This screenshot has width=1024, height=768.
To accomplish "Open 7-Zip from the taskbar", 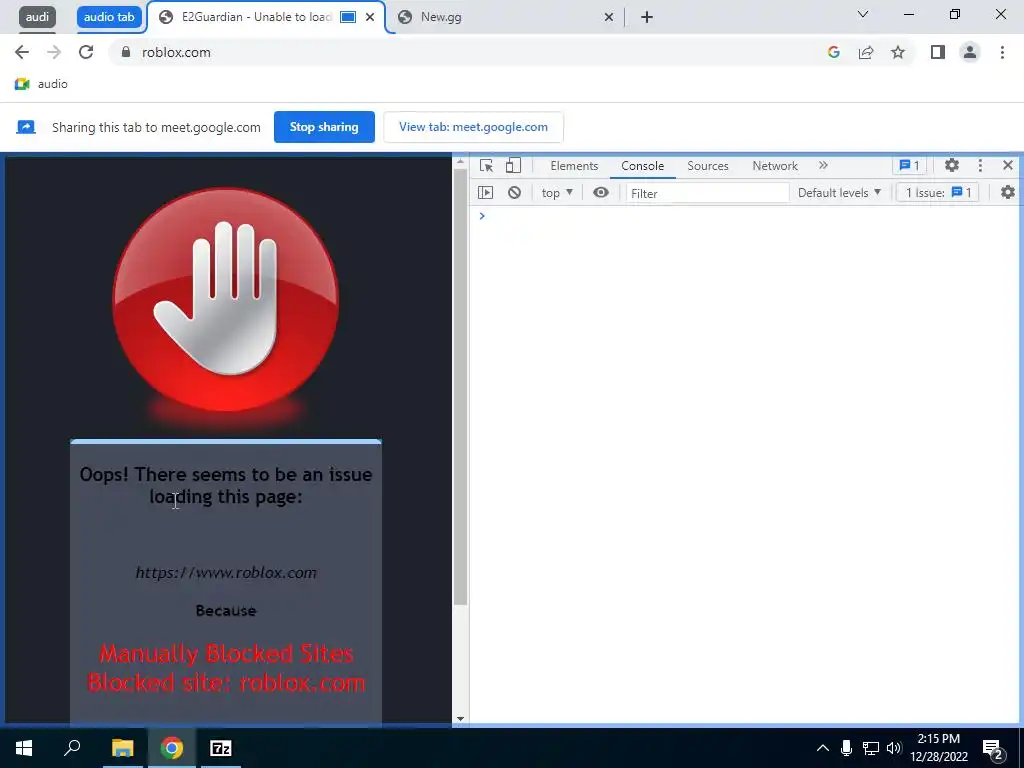I will (221, 748).
